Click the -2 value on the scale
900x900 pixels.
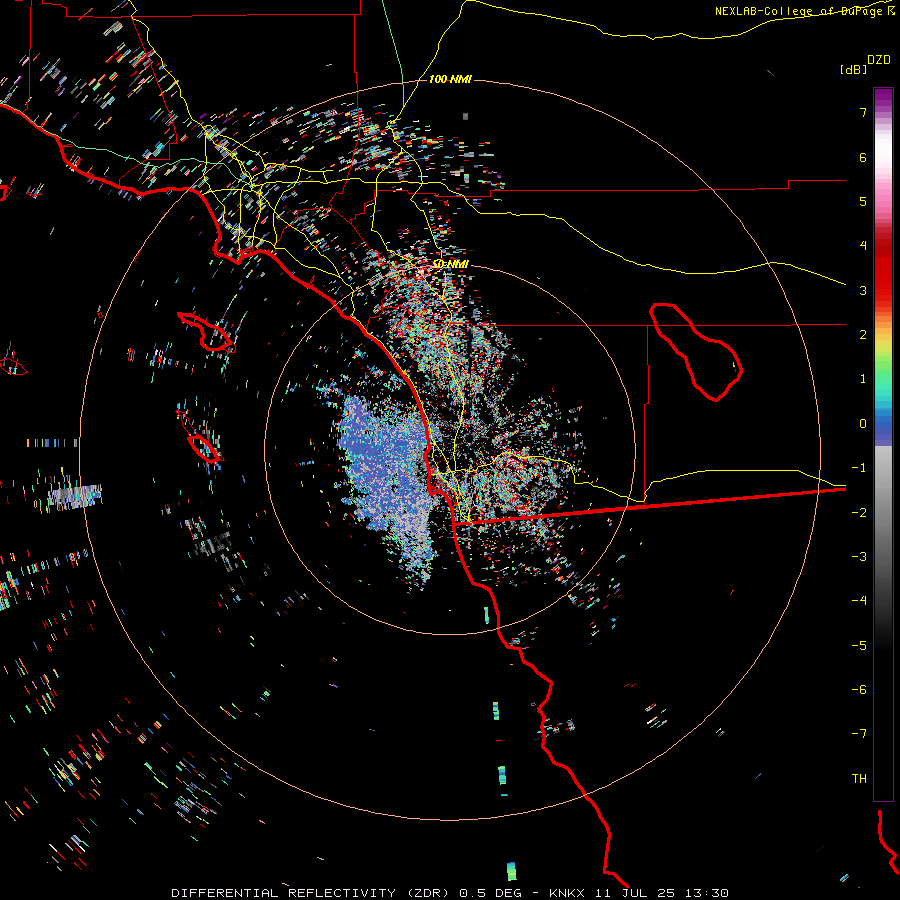click(859, 513)
